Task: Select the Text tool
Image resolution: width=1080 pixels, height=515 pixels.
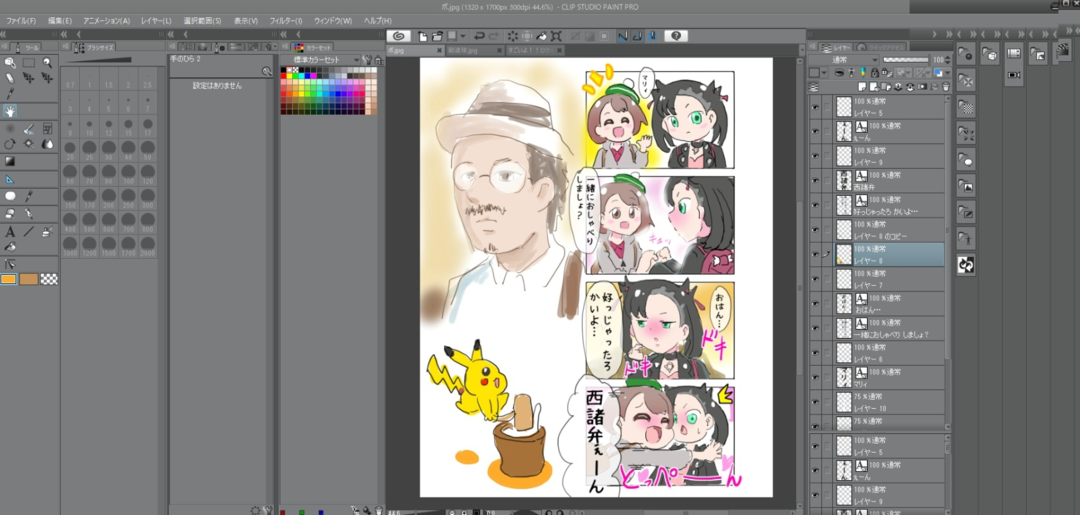Action: (10, 231)
